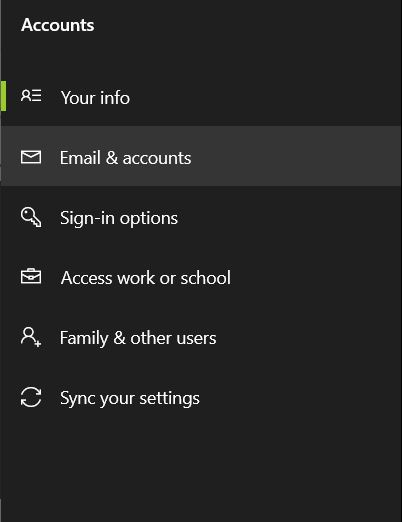Open Sync your settings
Image resolution: width=402 pixels, height=522 pixels.
201,397
